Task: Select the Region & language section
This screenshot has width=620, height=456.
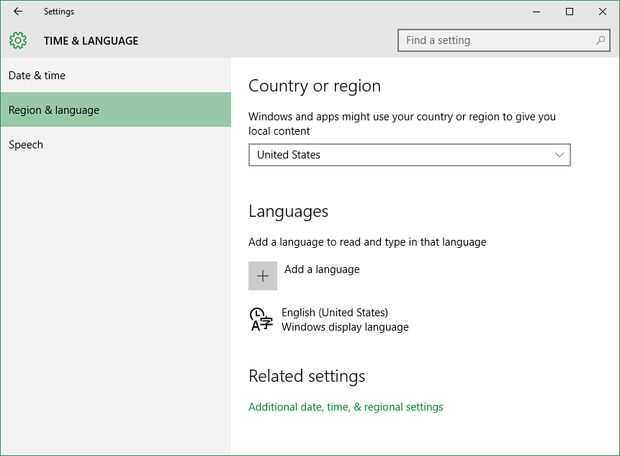Action: pyautogui.click(x=115, y=110)
